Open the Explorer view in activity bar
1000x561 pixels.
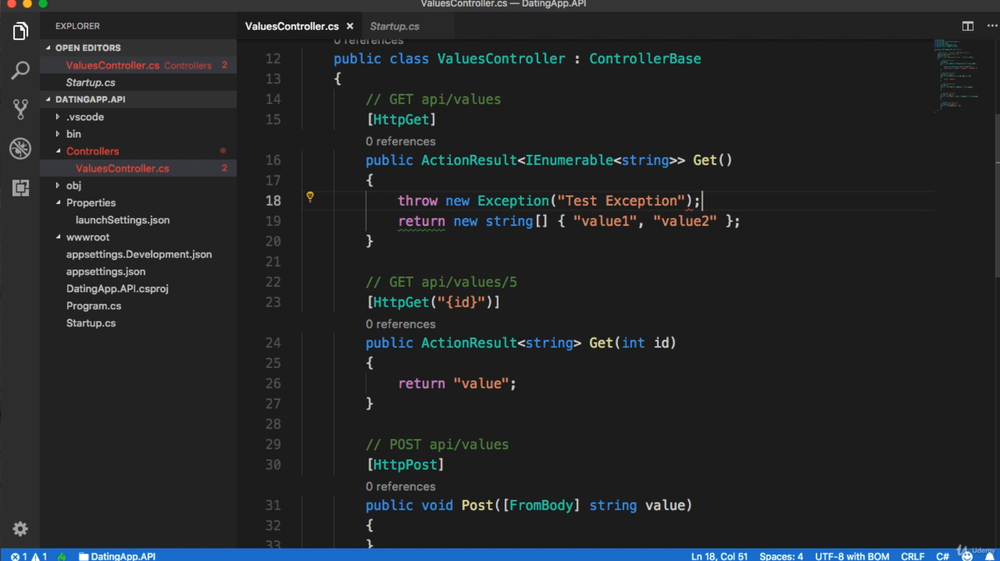click(20, 31)
